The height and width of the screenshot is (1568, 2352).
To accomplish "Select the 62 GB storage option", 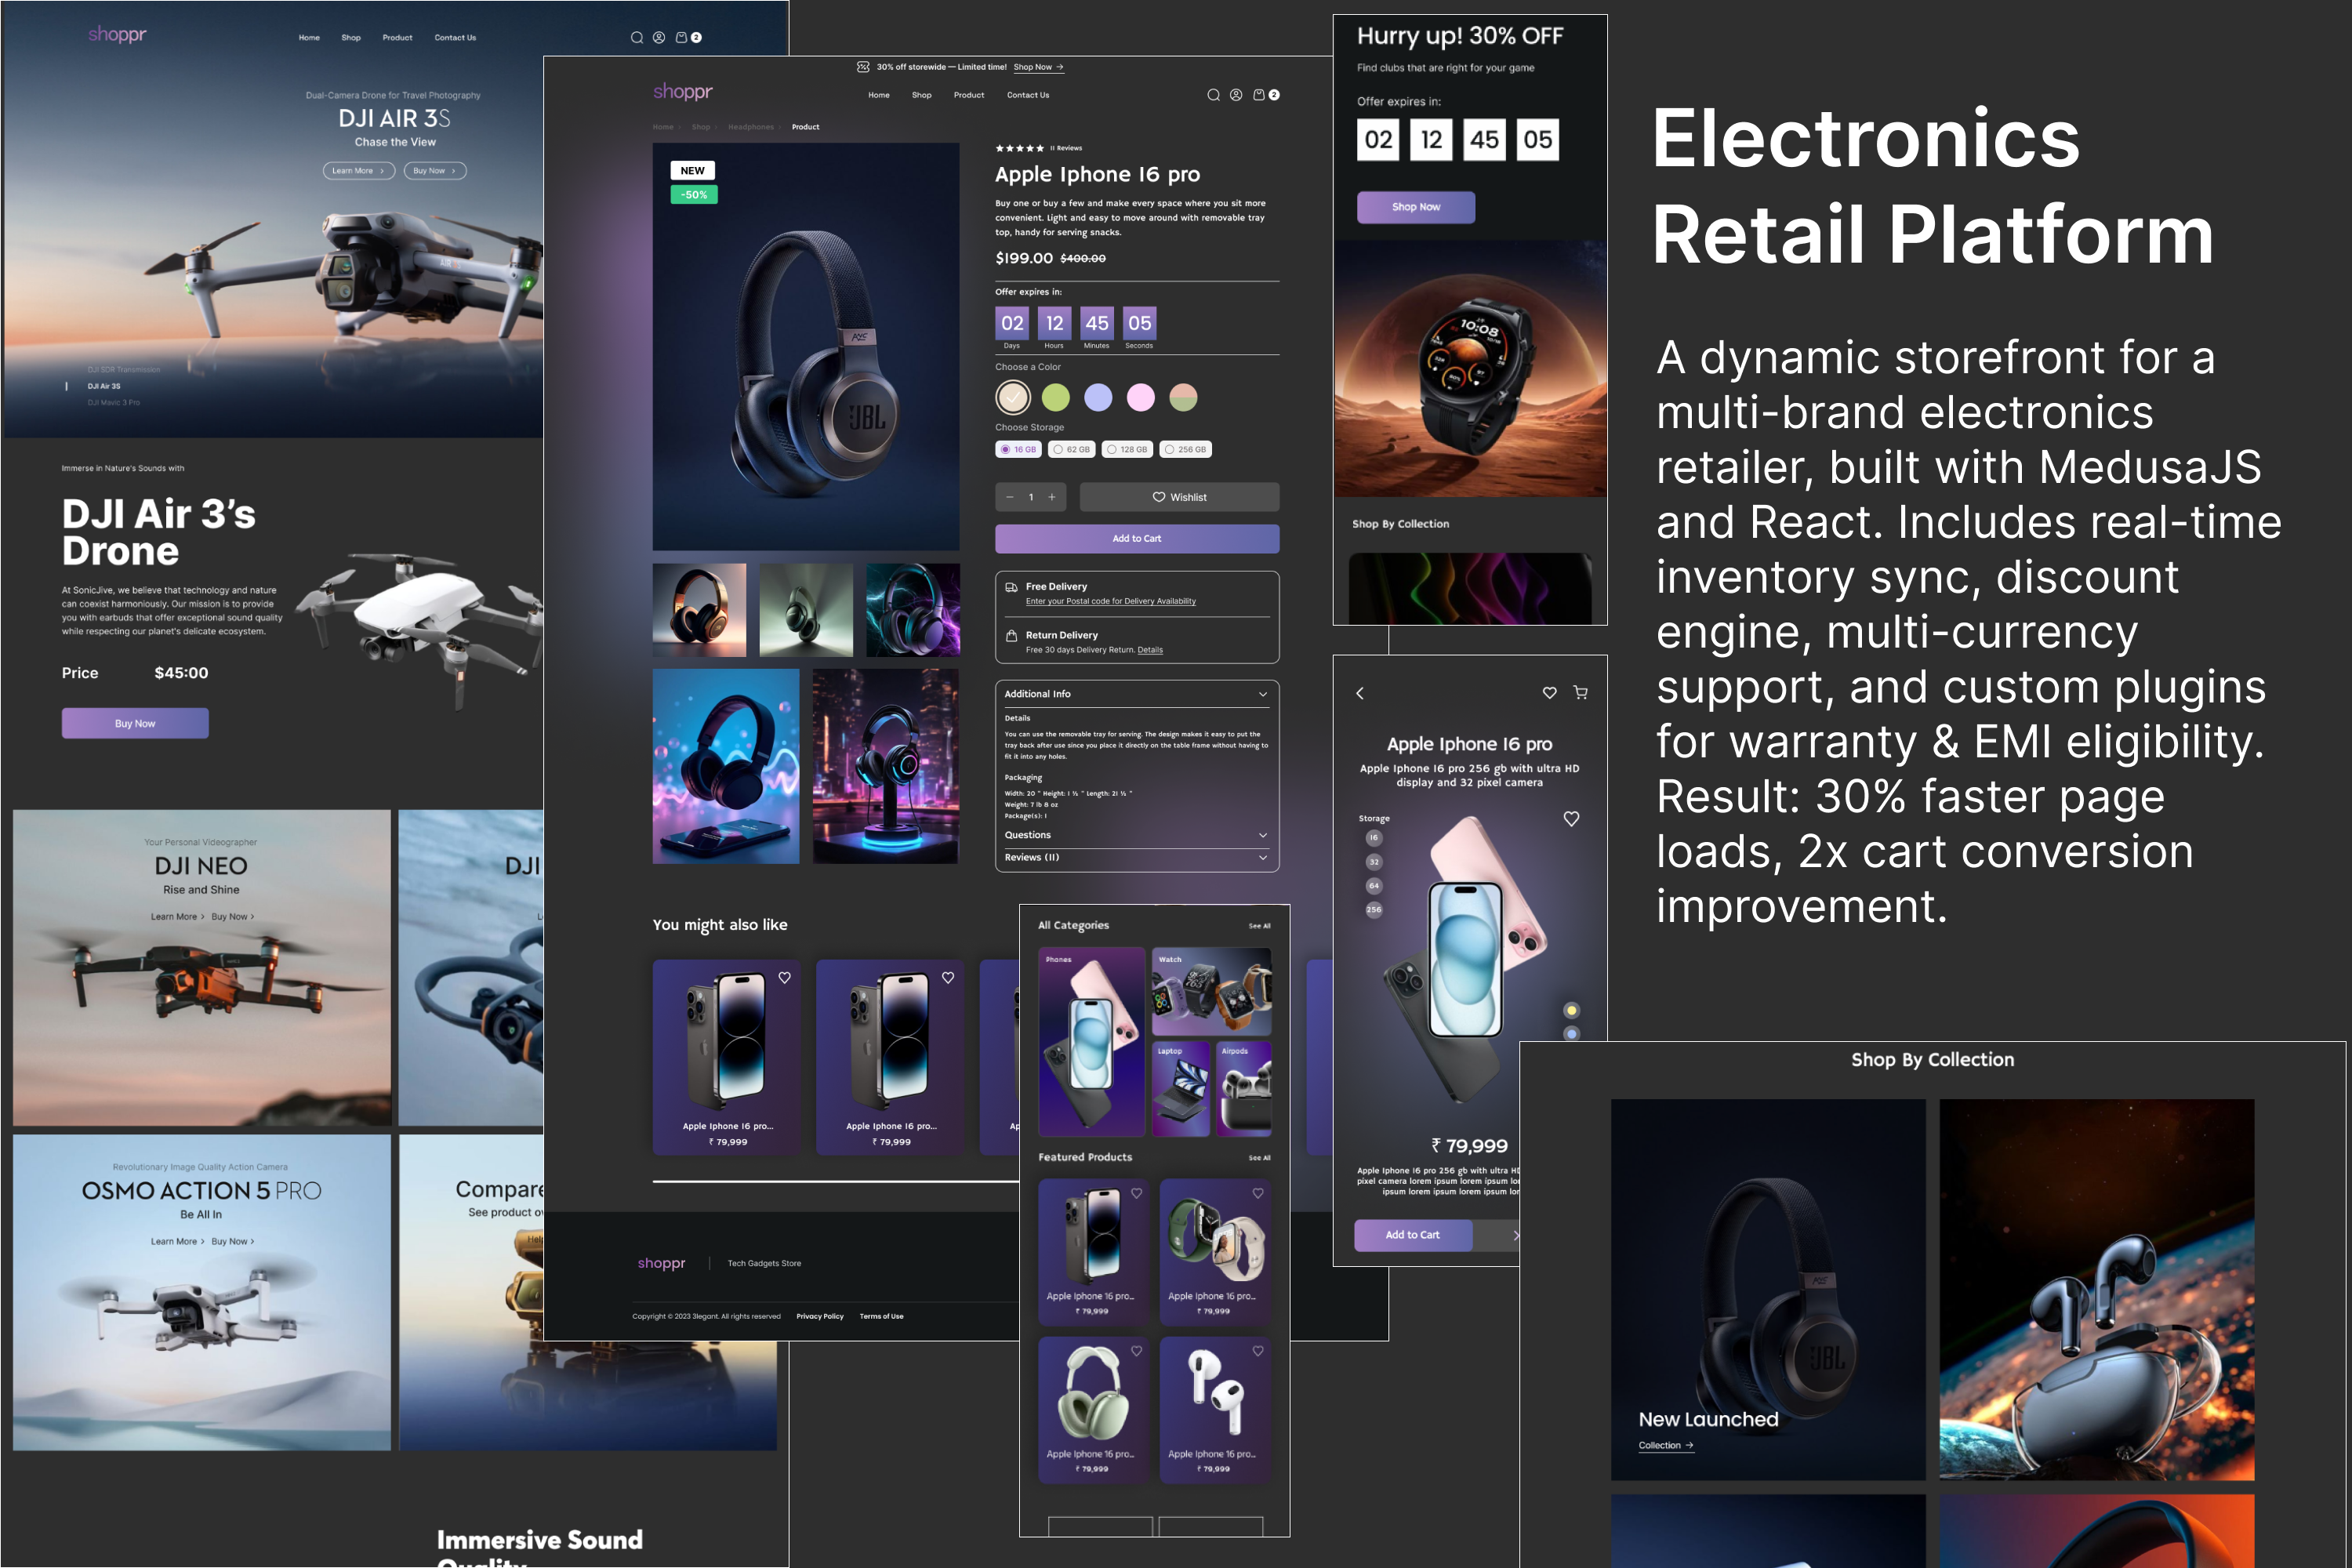I will tap(1072, 450).
